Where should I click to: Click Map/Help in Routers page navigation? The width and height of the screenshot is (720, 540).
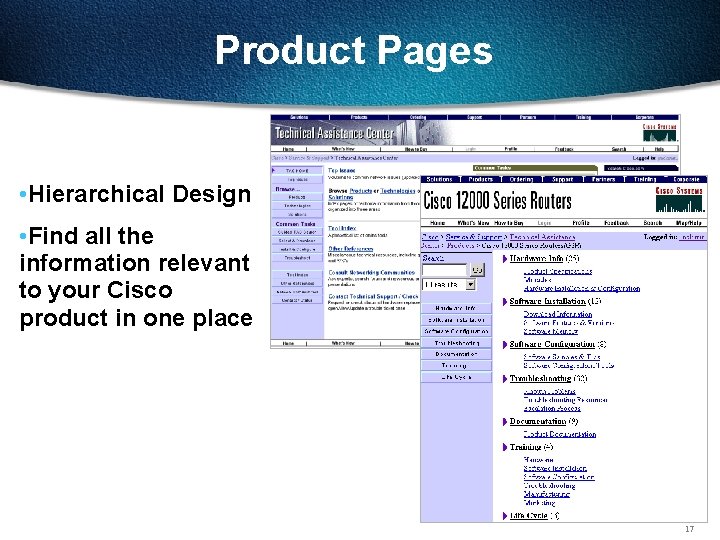point(689,223)
